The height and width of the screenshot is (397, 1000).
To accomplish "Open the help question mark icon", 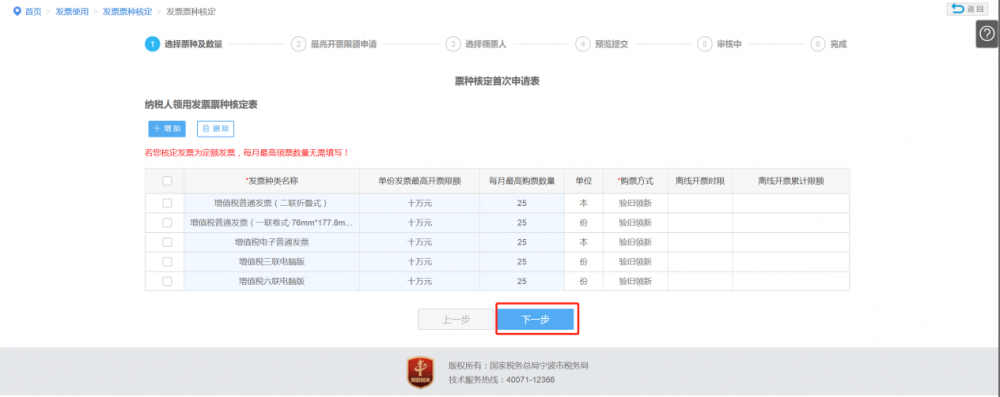I will point(987,34).
